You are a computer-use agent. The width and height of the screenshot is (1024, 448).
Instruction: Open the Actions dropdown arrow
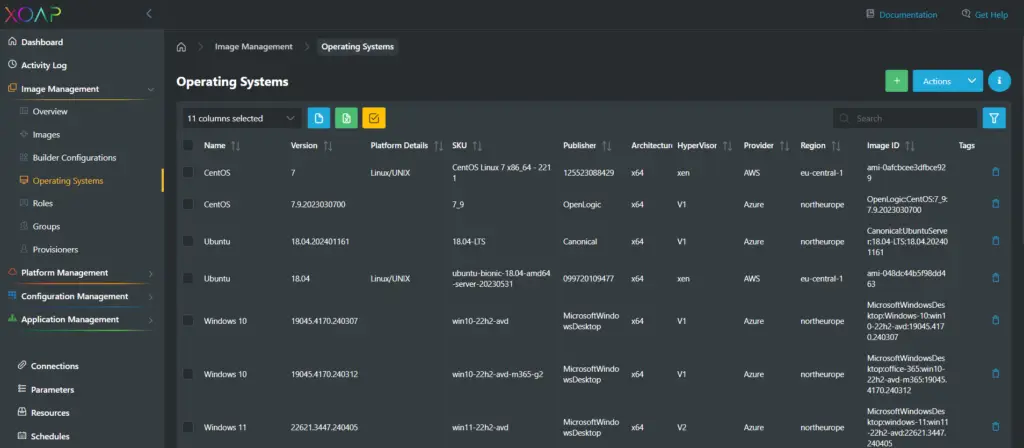point(972,81)
